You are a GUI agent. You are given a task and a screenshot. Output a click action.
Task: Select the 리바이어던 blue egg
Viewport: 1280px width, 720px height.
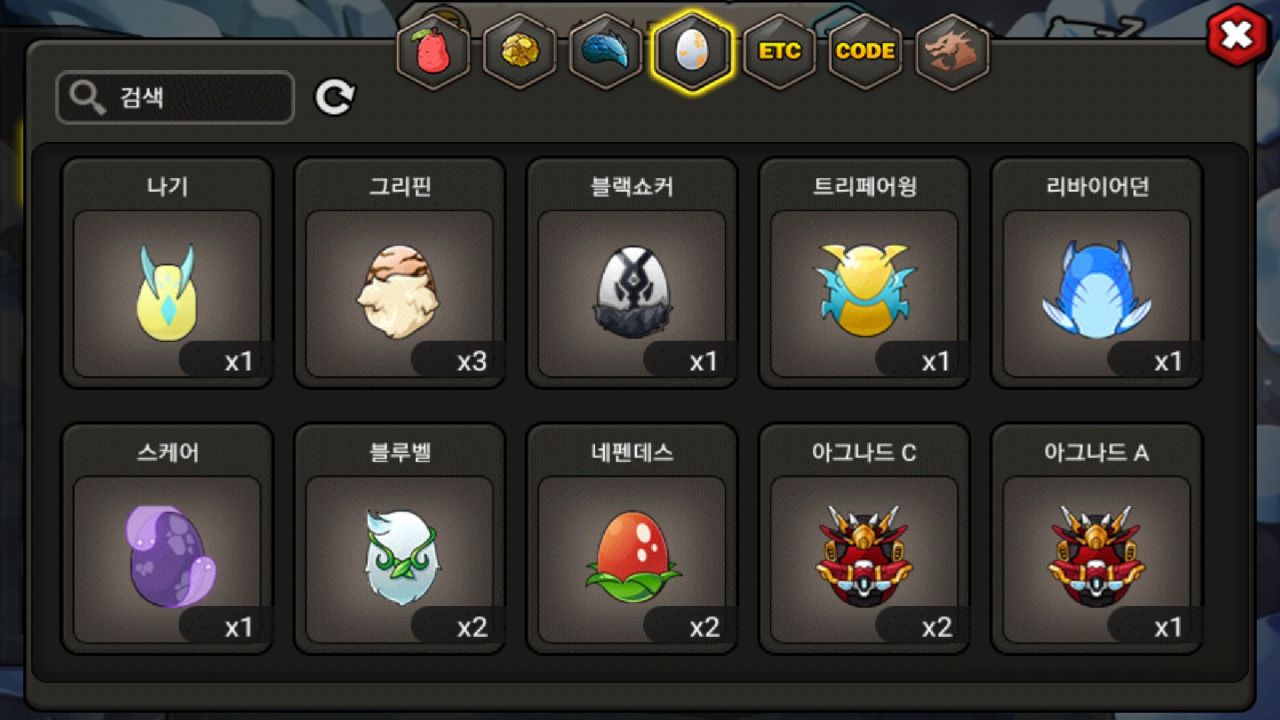[x=1096, y=273]
